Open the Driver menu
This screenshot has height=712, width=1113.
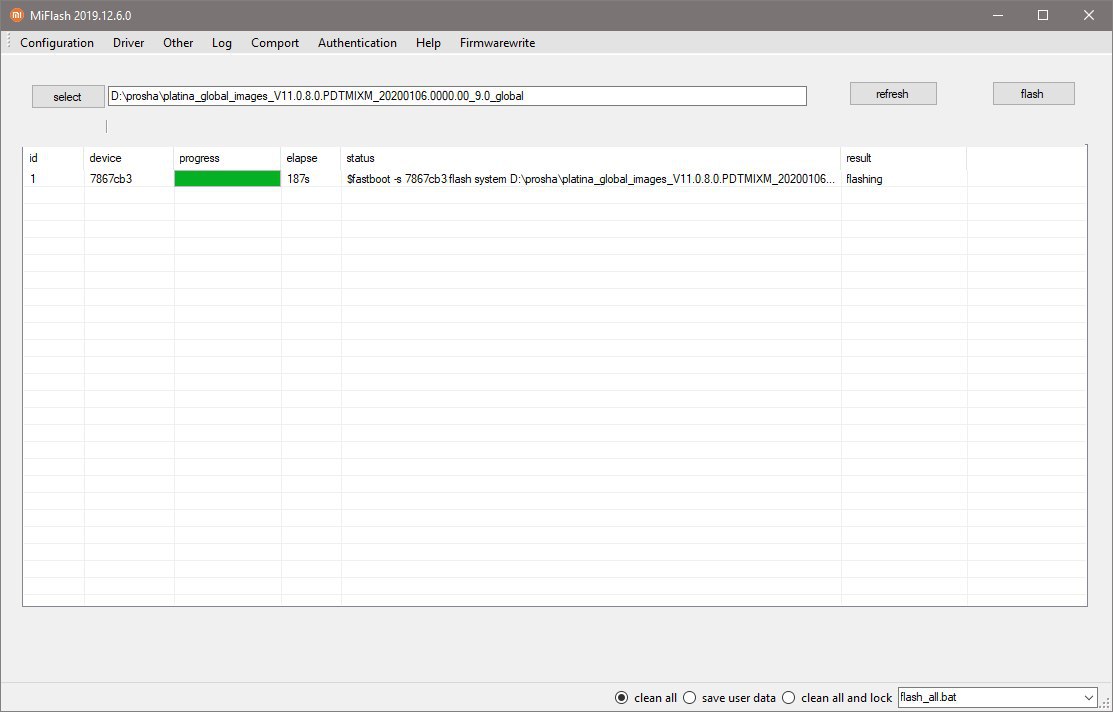click(x=128, y=43)
